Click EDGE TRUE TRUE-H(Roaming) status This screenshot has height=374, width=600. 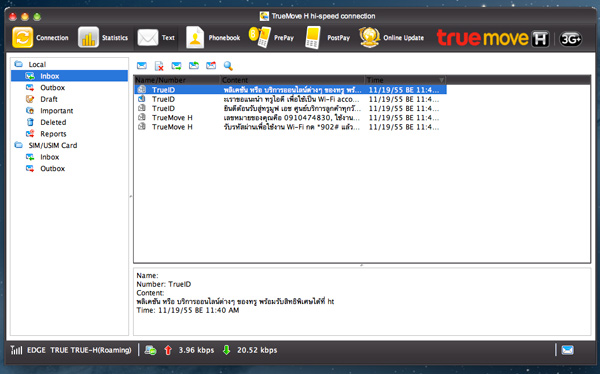pyautogui.click(x=79, y=350)
